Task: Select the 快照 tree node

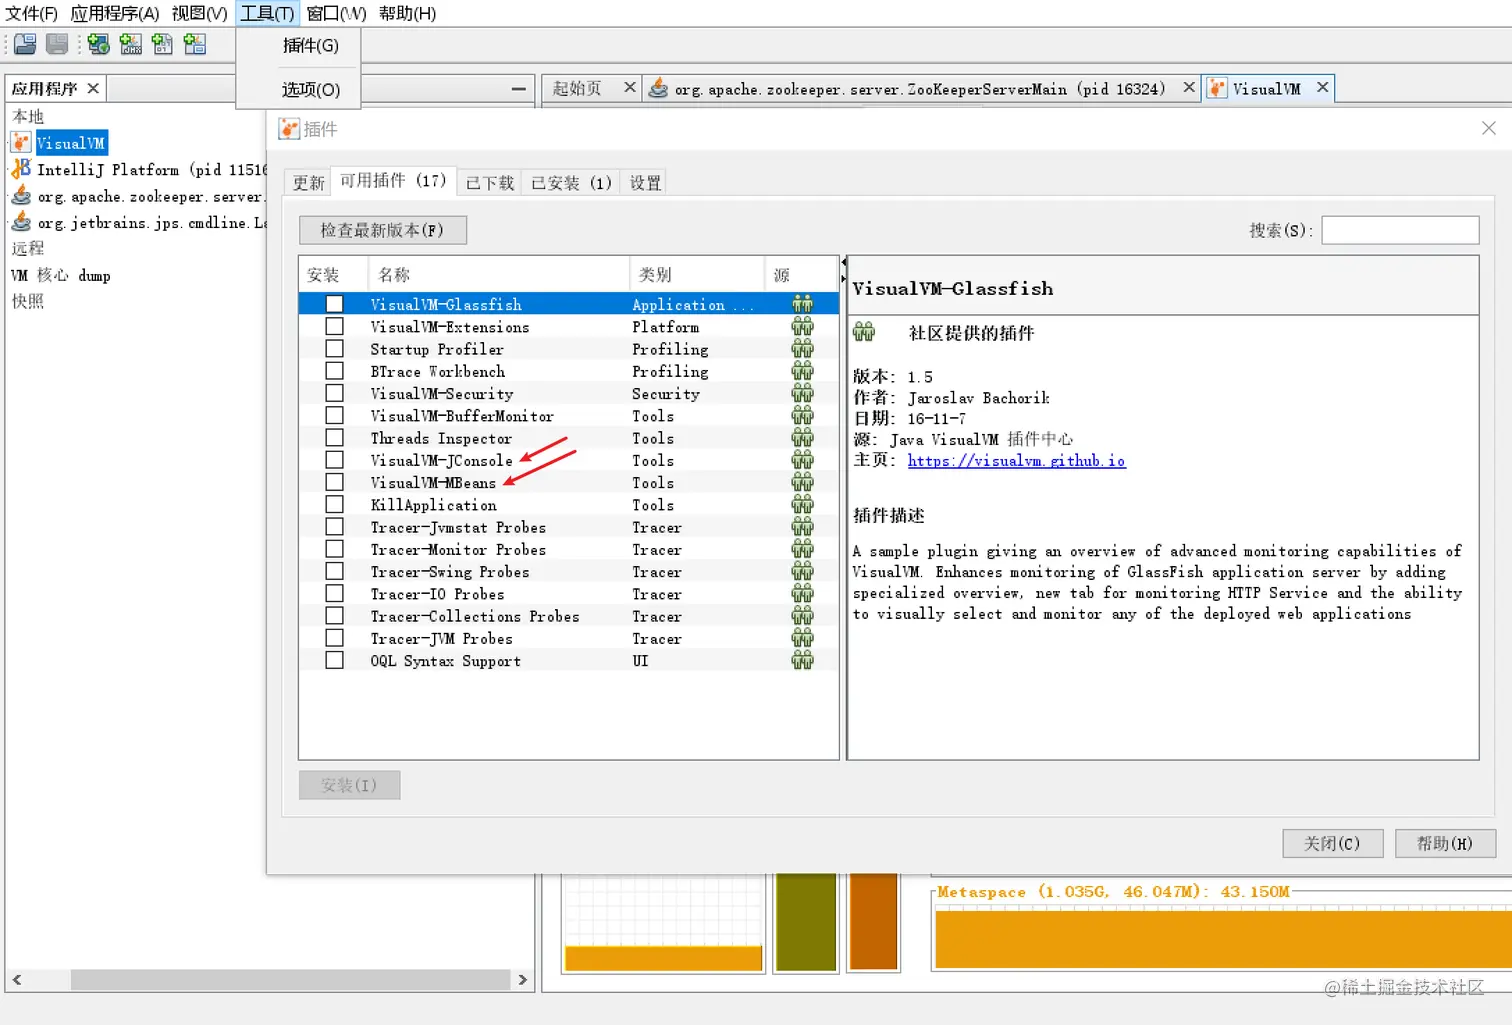Action: [x=28, y=301]
